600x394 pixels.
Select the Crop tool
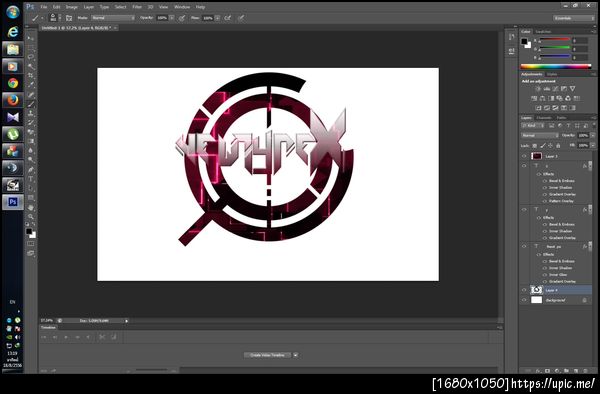[x=31, y=76]
